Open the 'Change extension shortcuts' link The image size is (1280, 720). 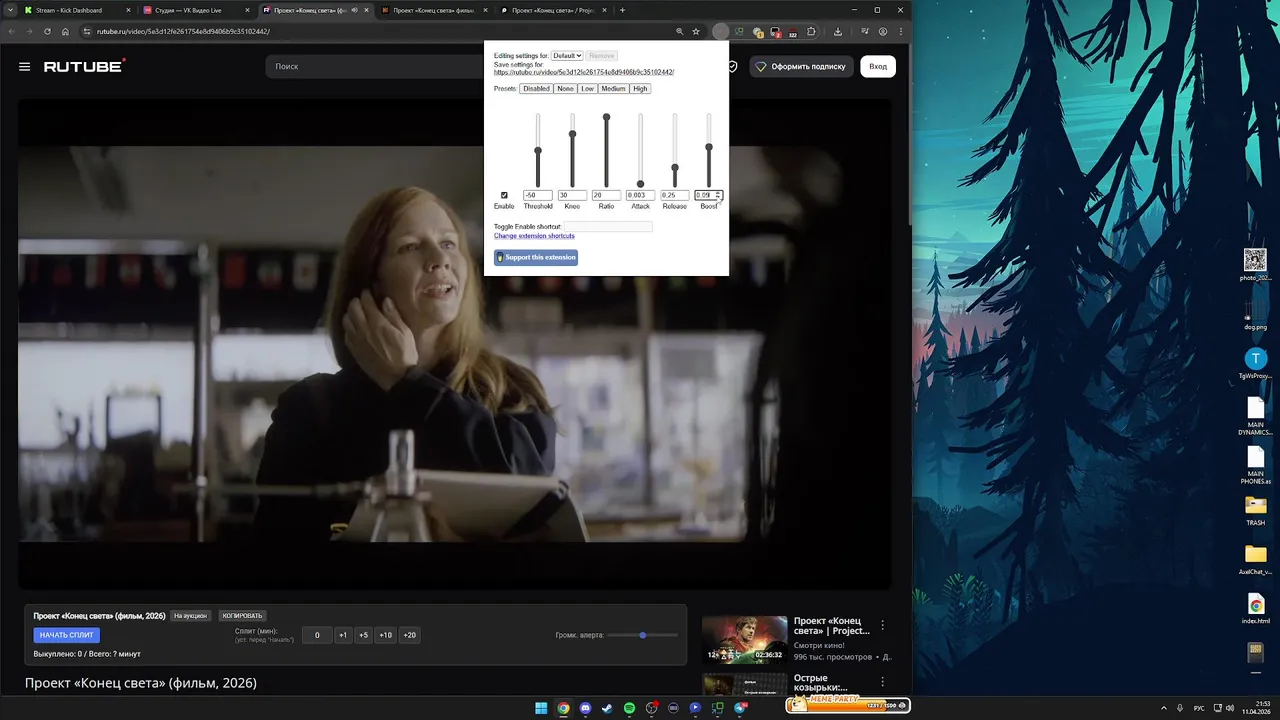(x=534, y=236)
